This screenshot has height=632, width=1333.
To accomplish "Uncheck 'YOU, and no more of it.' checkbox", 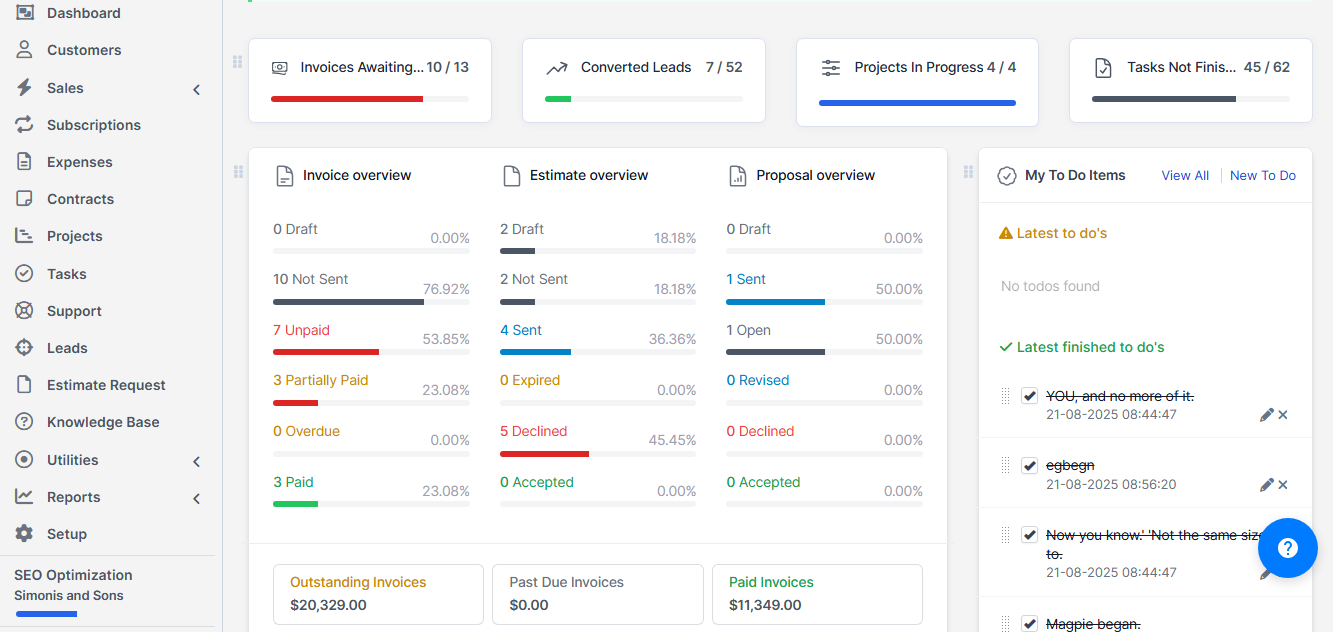I will point(1029,396).
